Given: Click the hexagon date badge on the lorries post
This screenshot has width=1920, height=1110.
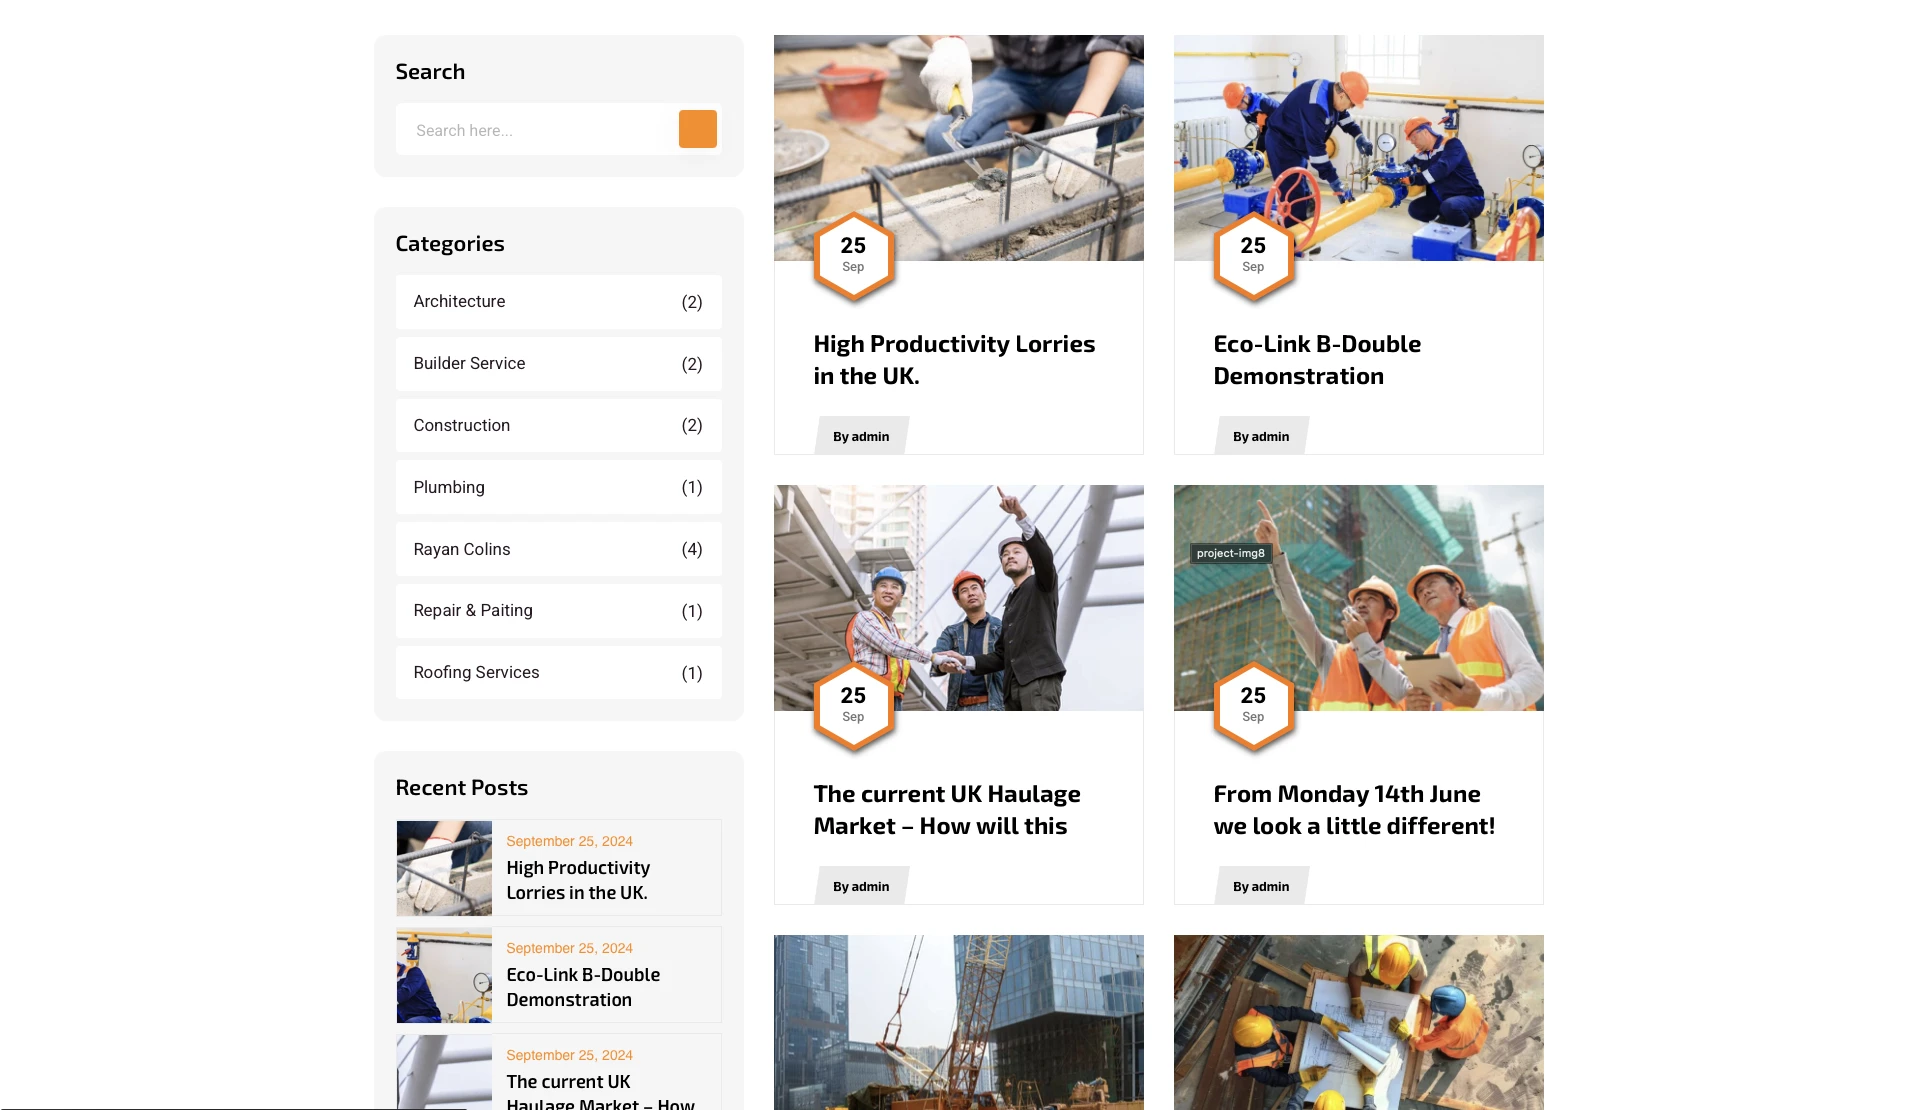Looking at the screenshot, I should [853, 255].
